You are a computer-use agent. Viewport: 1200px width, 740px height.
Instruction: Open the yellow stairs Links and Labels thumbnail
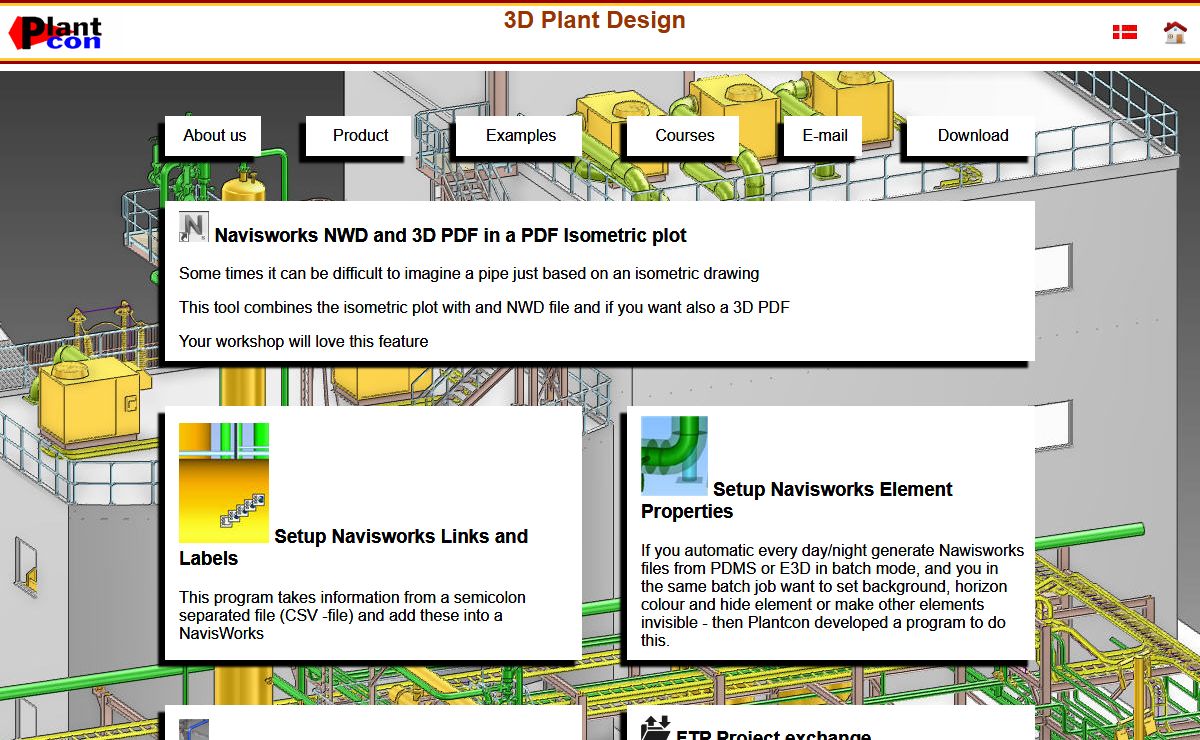224,483
